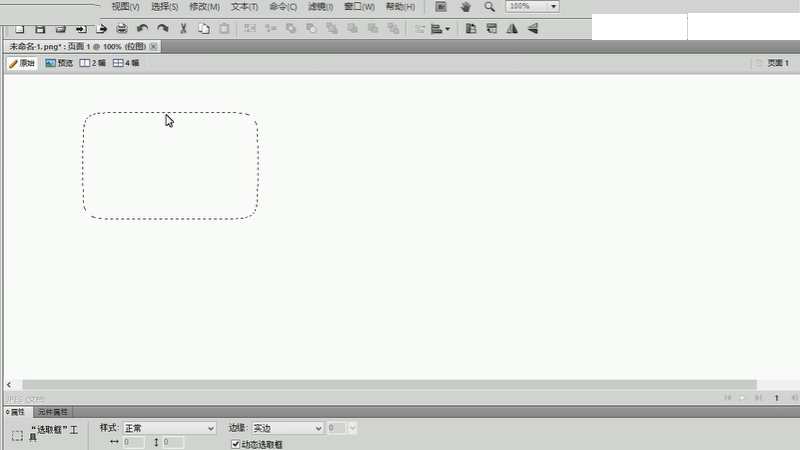800x450 pixels.
Task: Click the Group objects icon
Action: (250, 29)
